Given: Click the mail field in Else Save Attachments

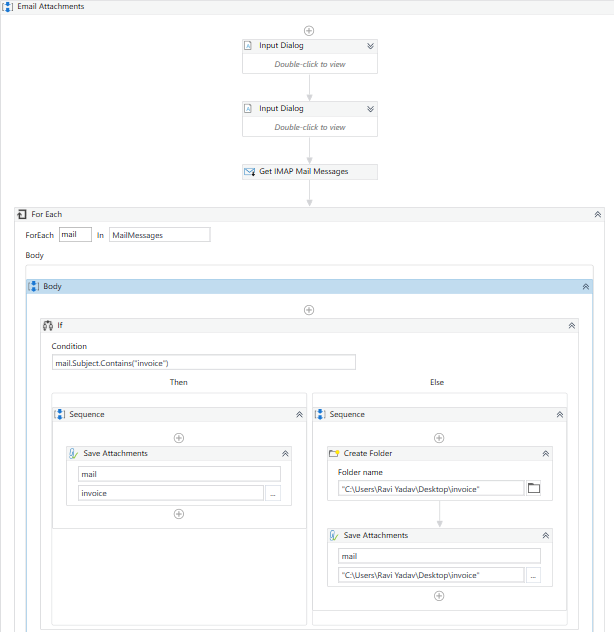Looking at the screenshot, I should [x=439, y=556].
